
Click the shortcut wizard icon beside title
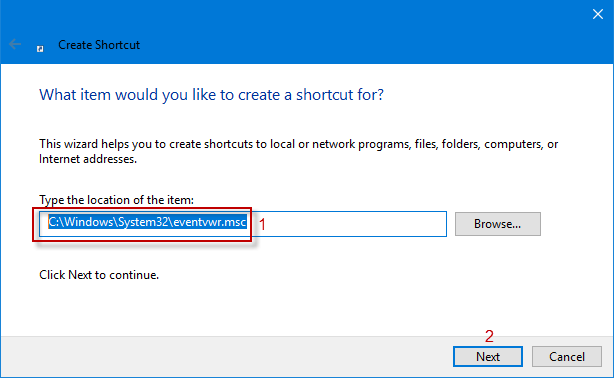[40, 49]
